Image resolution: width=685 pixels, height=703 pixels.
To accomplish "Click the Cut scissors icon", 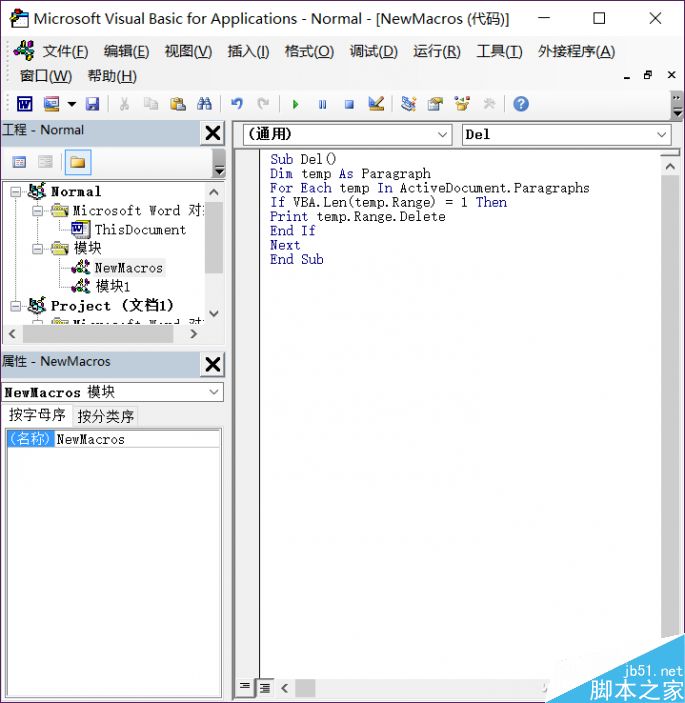I will pyautogui.click(x=125, y=104).
